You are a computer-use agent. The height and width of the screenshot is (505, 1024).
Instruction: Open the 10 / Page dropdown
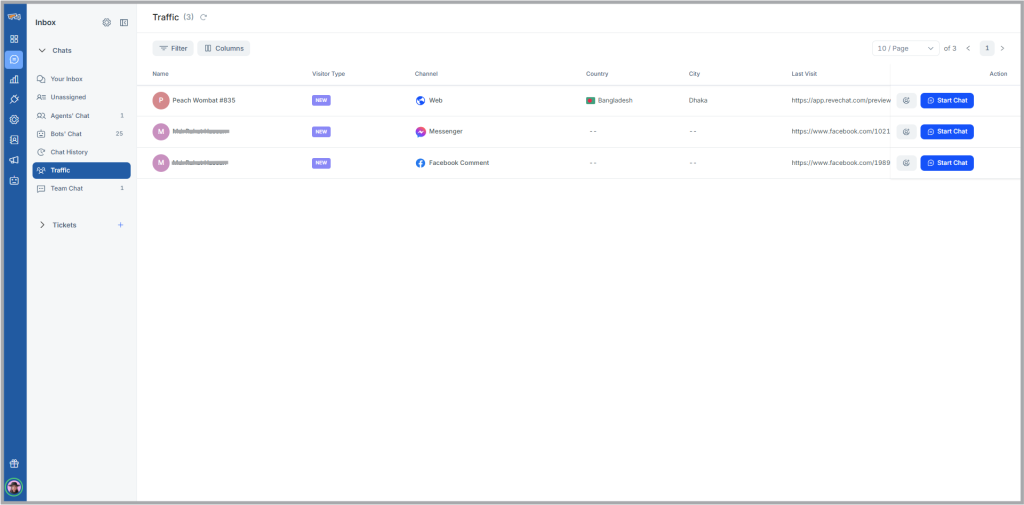point(905,48)
